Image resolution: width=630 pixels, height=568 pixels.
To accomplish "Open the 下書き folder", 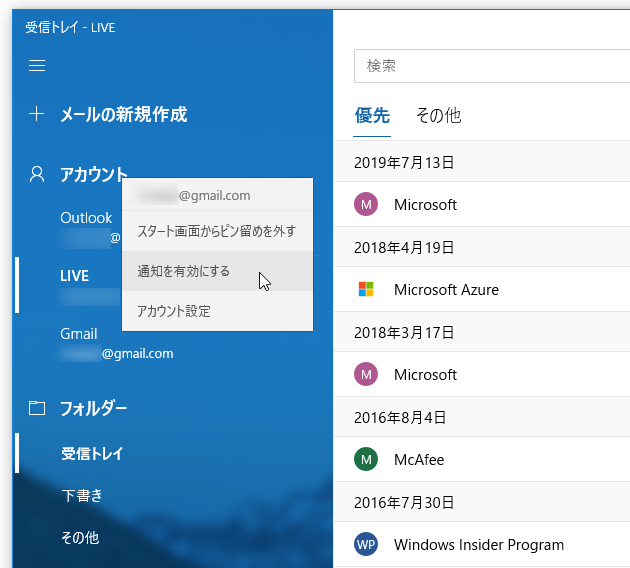I will point(82,496).
